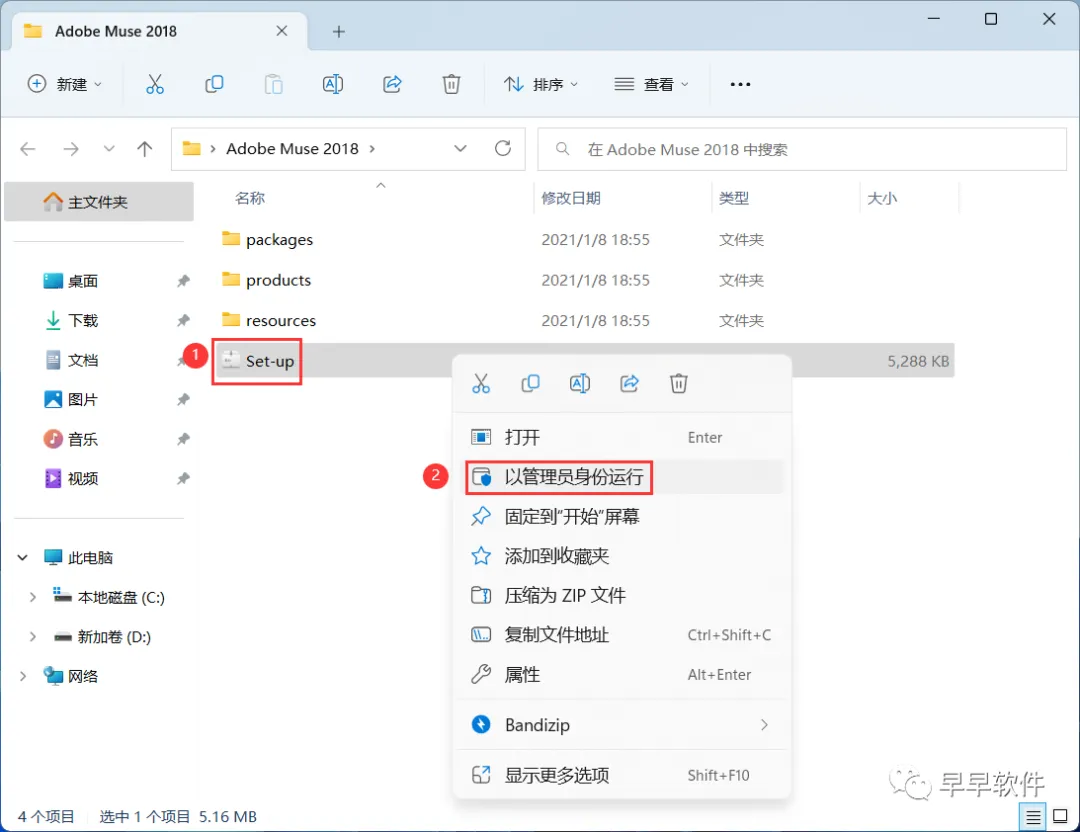Go forward with the right arrow
Image resolution: width=1080 pixels, height=832 pixels.
(x=71, y=149)
